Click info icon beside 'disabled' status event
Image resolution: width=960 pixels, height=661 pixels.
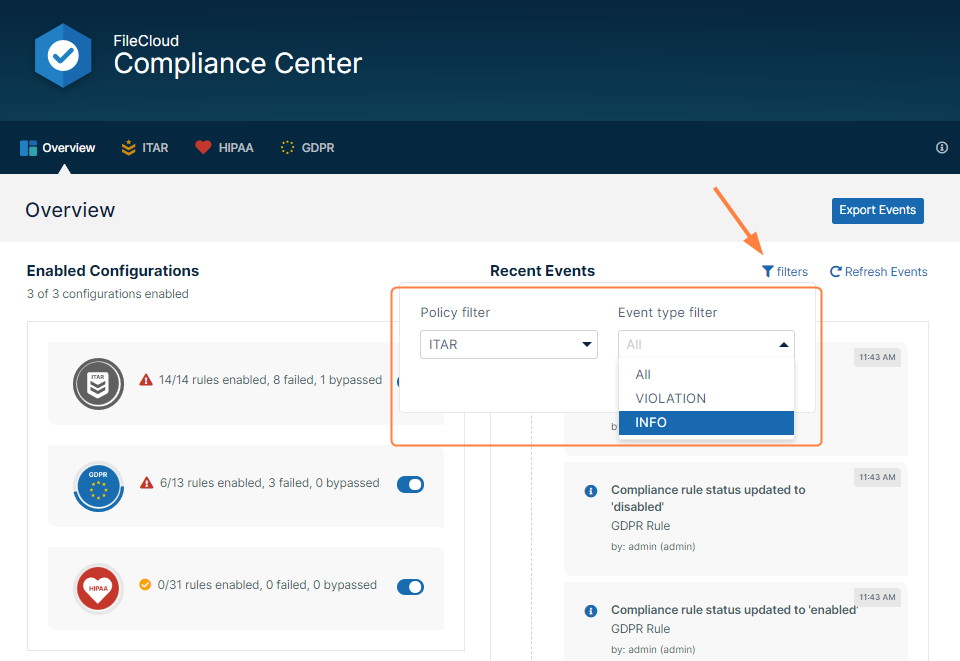click(591, 491)
